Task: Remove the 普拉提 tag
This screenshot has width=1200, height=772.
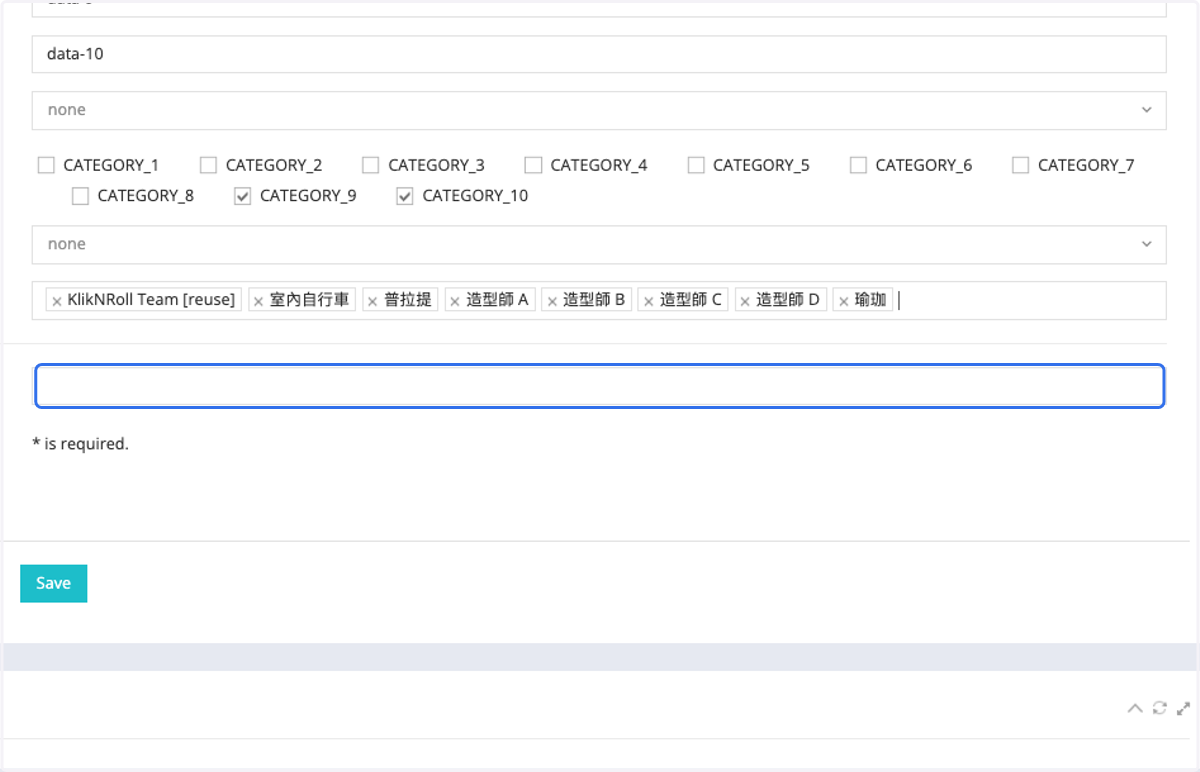Action: 373,301
